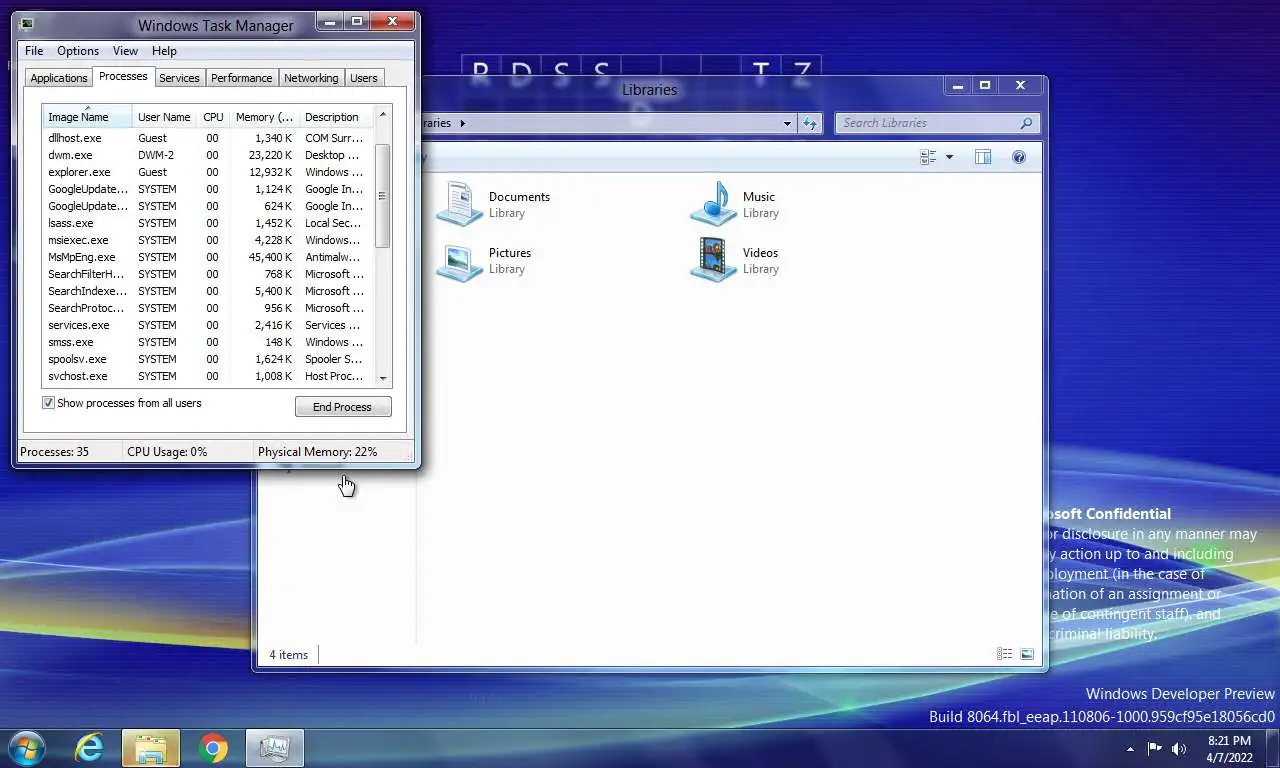
Task: Select the smss.exe process row
Action: [x=208, y=342]
